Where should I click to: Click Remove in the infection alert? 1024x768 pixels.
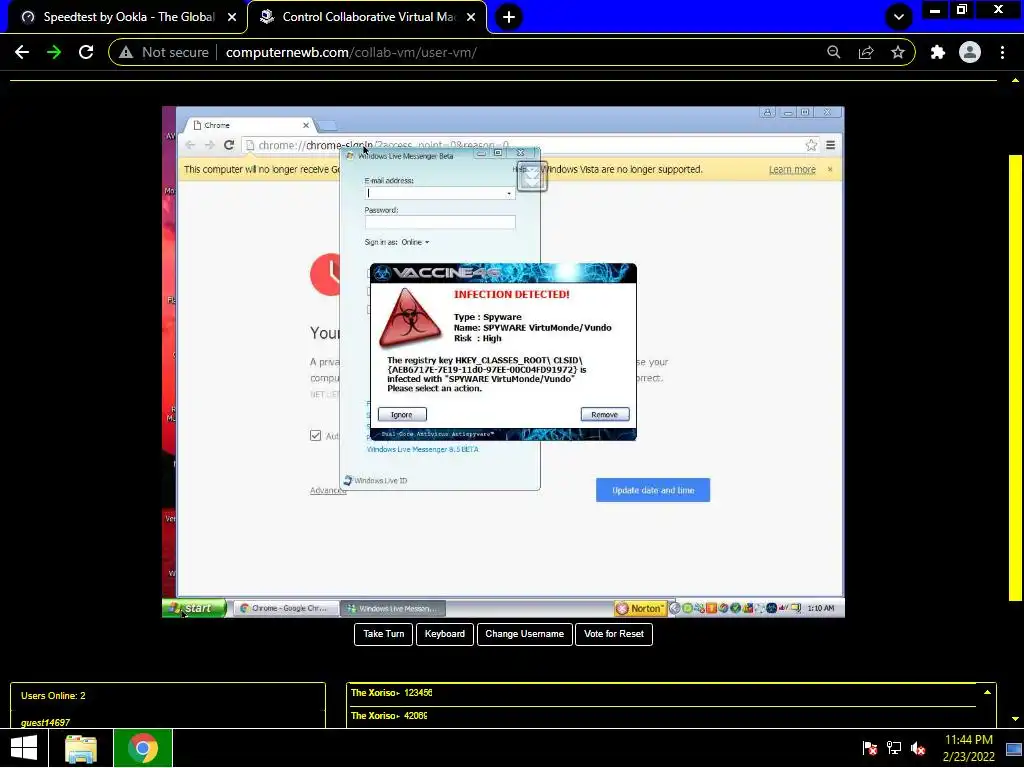[x=605, y=415]
